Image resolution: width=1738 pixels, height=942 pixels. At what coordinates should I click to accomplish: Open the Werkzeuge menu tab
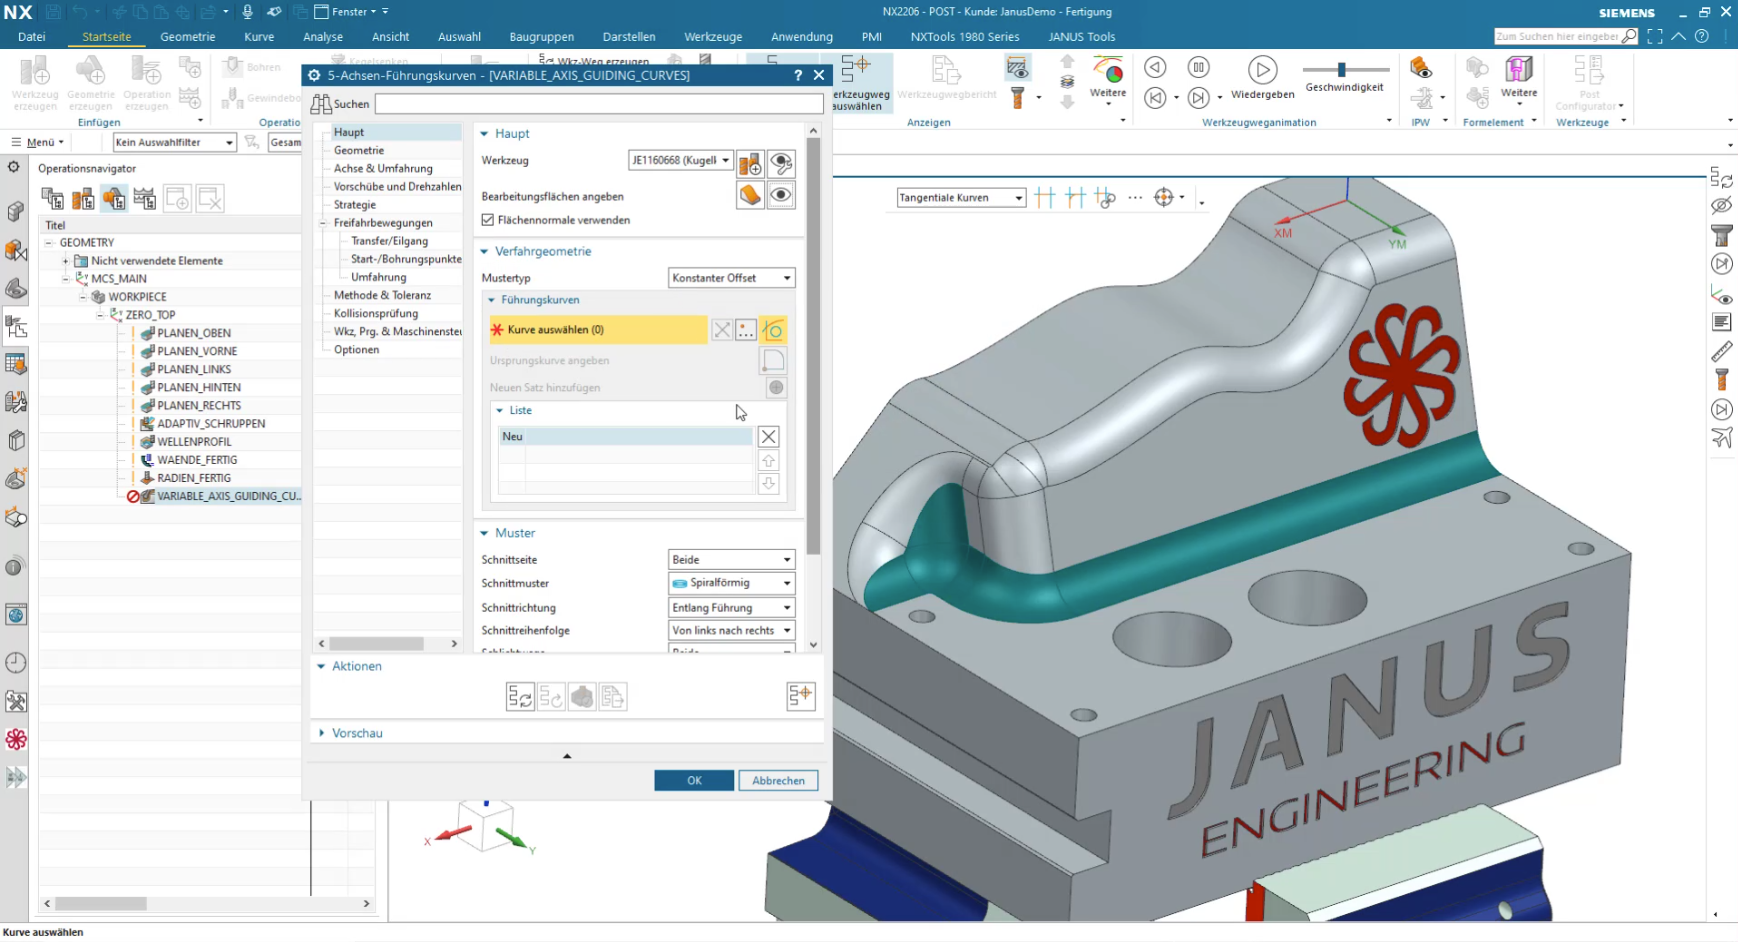[713, 37]
